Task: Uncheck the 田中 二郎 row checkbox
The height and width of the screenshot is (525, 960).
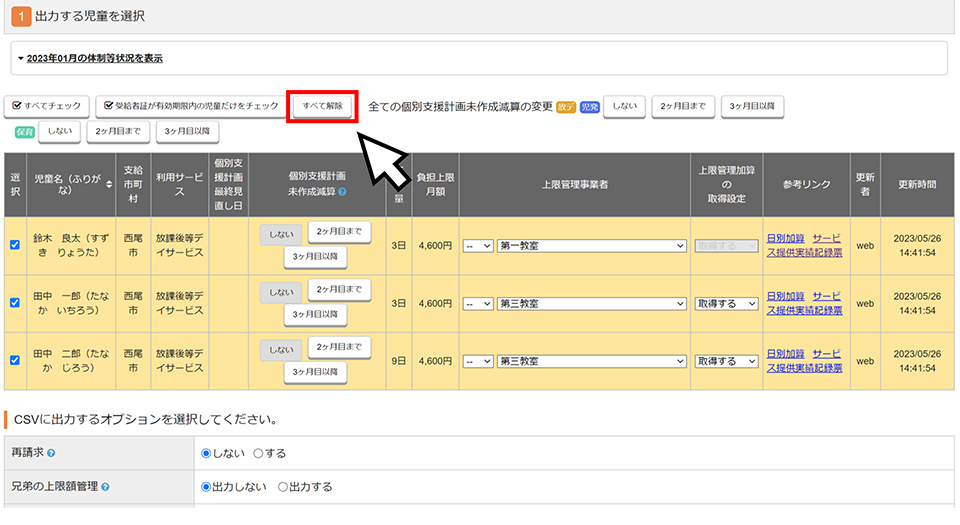Action: [15, 360]
